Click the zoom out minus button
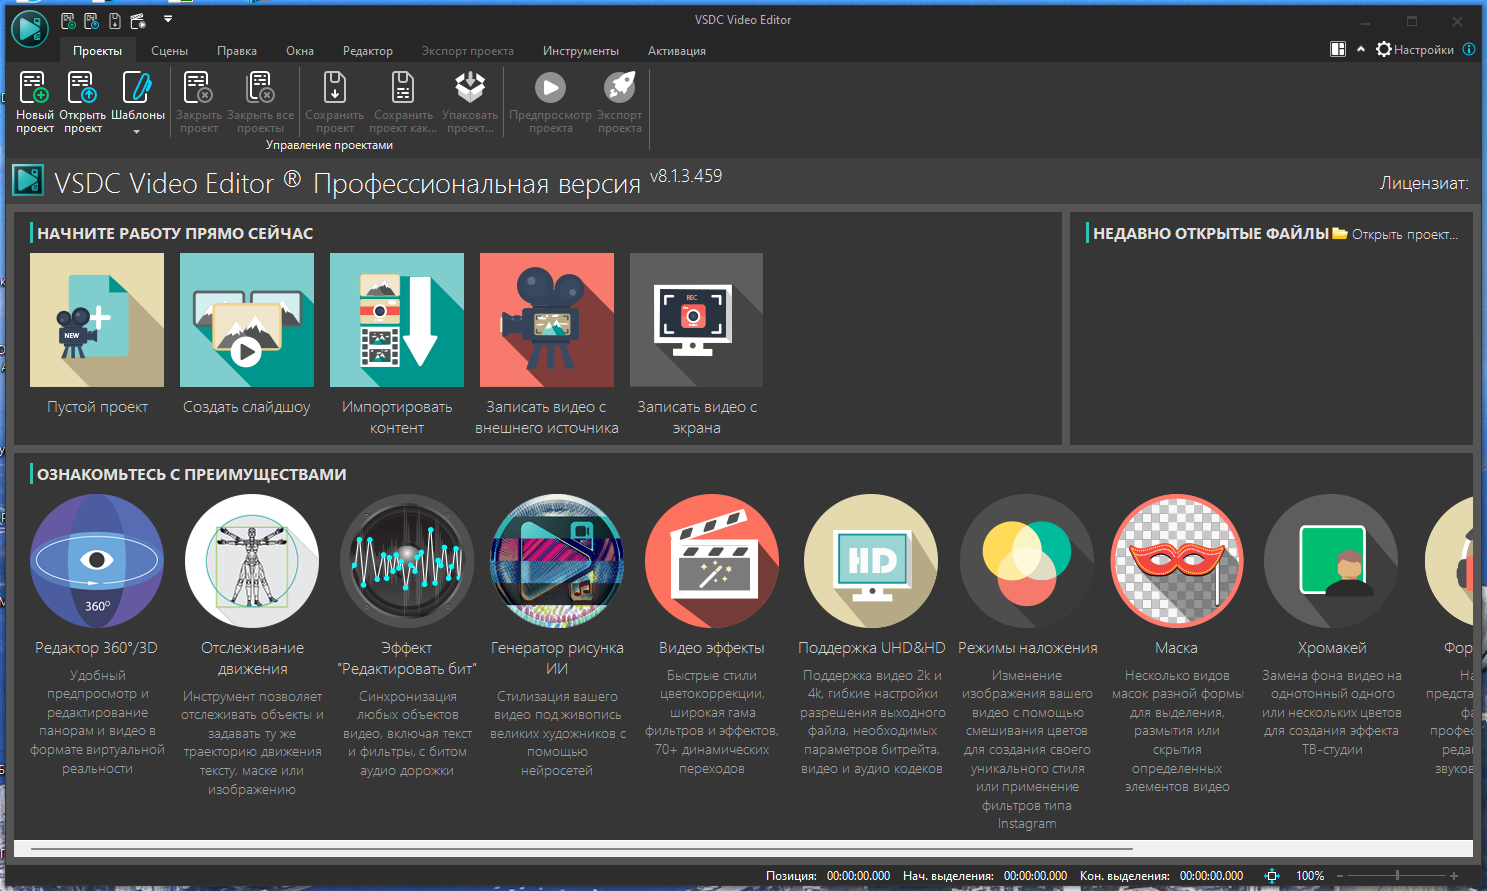This screenshot has width=1487, height=891. (x=1340, y=876)
